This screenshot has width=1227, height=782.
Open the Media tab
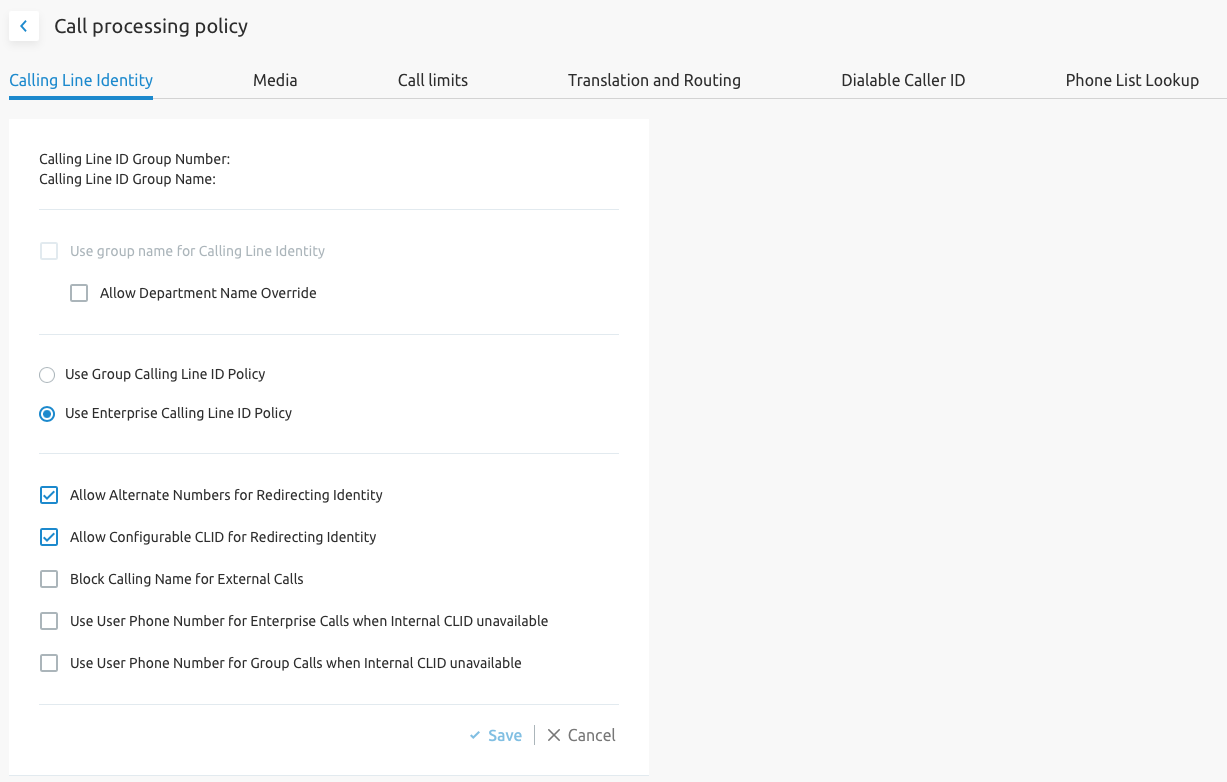coord(275,80)
